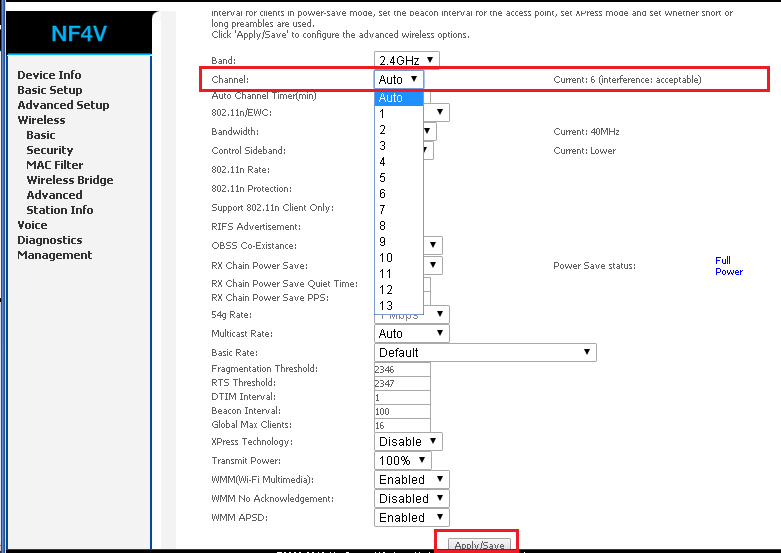Choose channel 11 from the list
The height and width of the screenshot is (553, 781).
tap(398, 274)
